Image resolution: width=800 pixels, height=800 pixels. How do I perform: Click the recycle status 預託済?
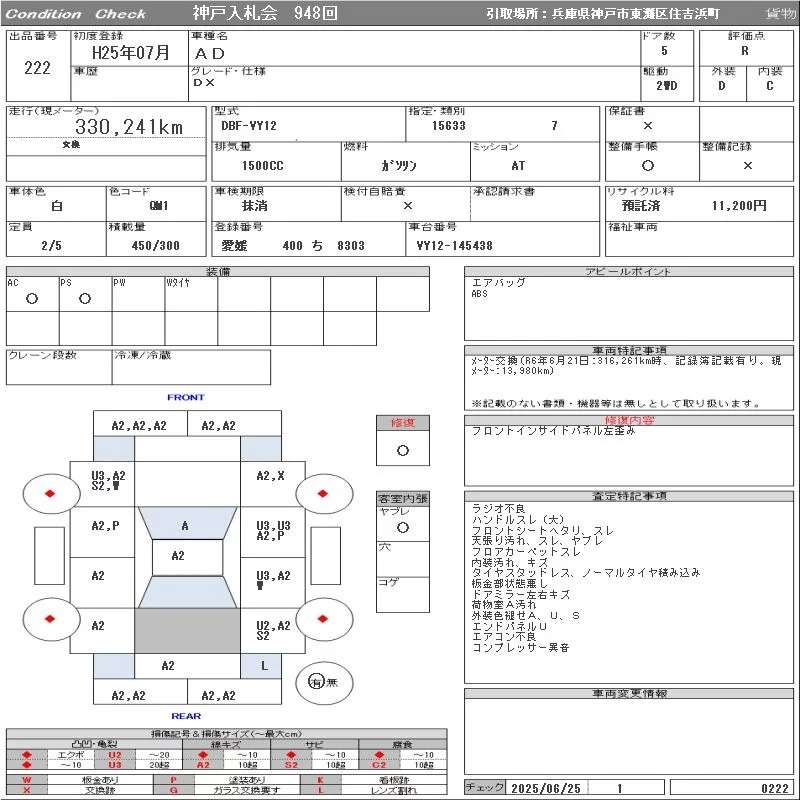641,206
